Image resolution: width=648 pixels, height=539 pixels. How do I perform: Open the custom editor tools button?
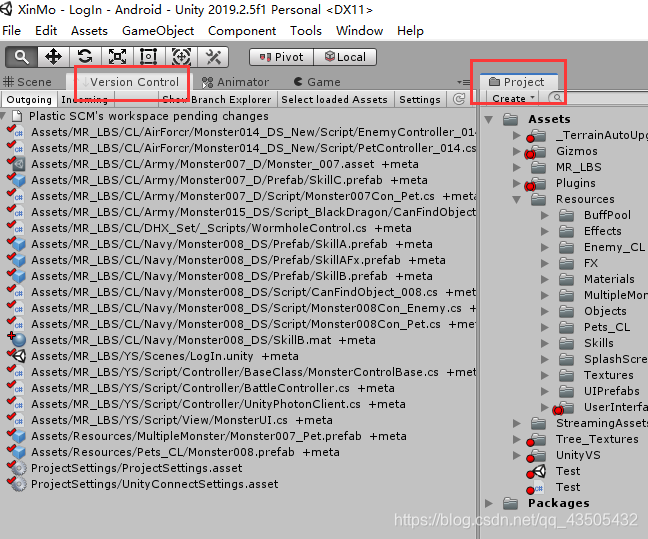[213, 57]
